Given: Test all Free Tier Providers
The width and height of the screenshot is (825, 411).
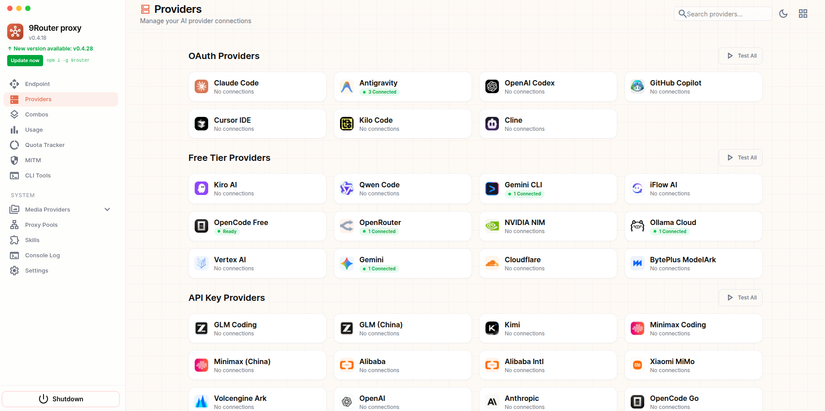Looking at the screenshot, I should pos(741,157).
